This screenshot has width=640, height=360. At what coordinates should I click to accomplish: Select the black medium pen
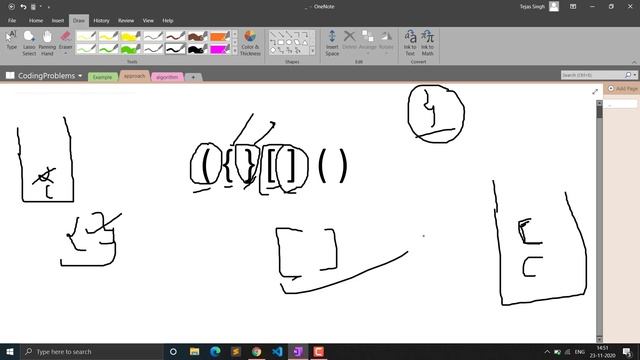175,49
